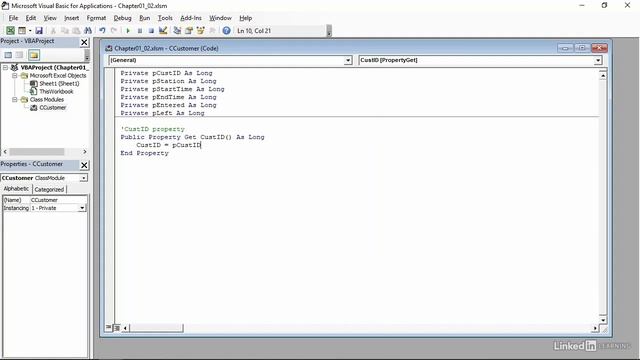Open Visual Basic Help question icon
The image size is (640, 360).
point(227,31)
